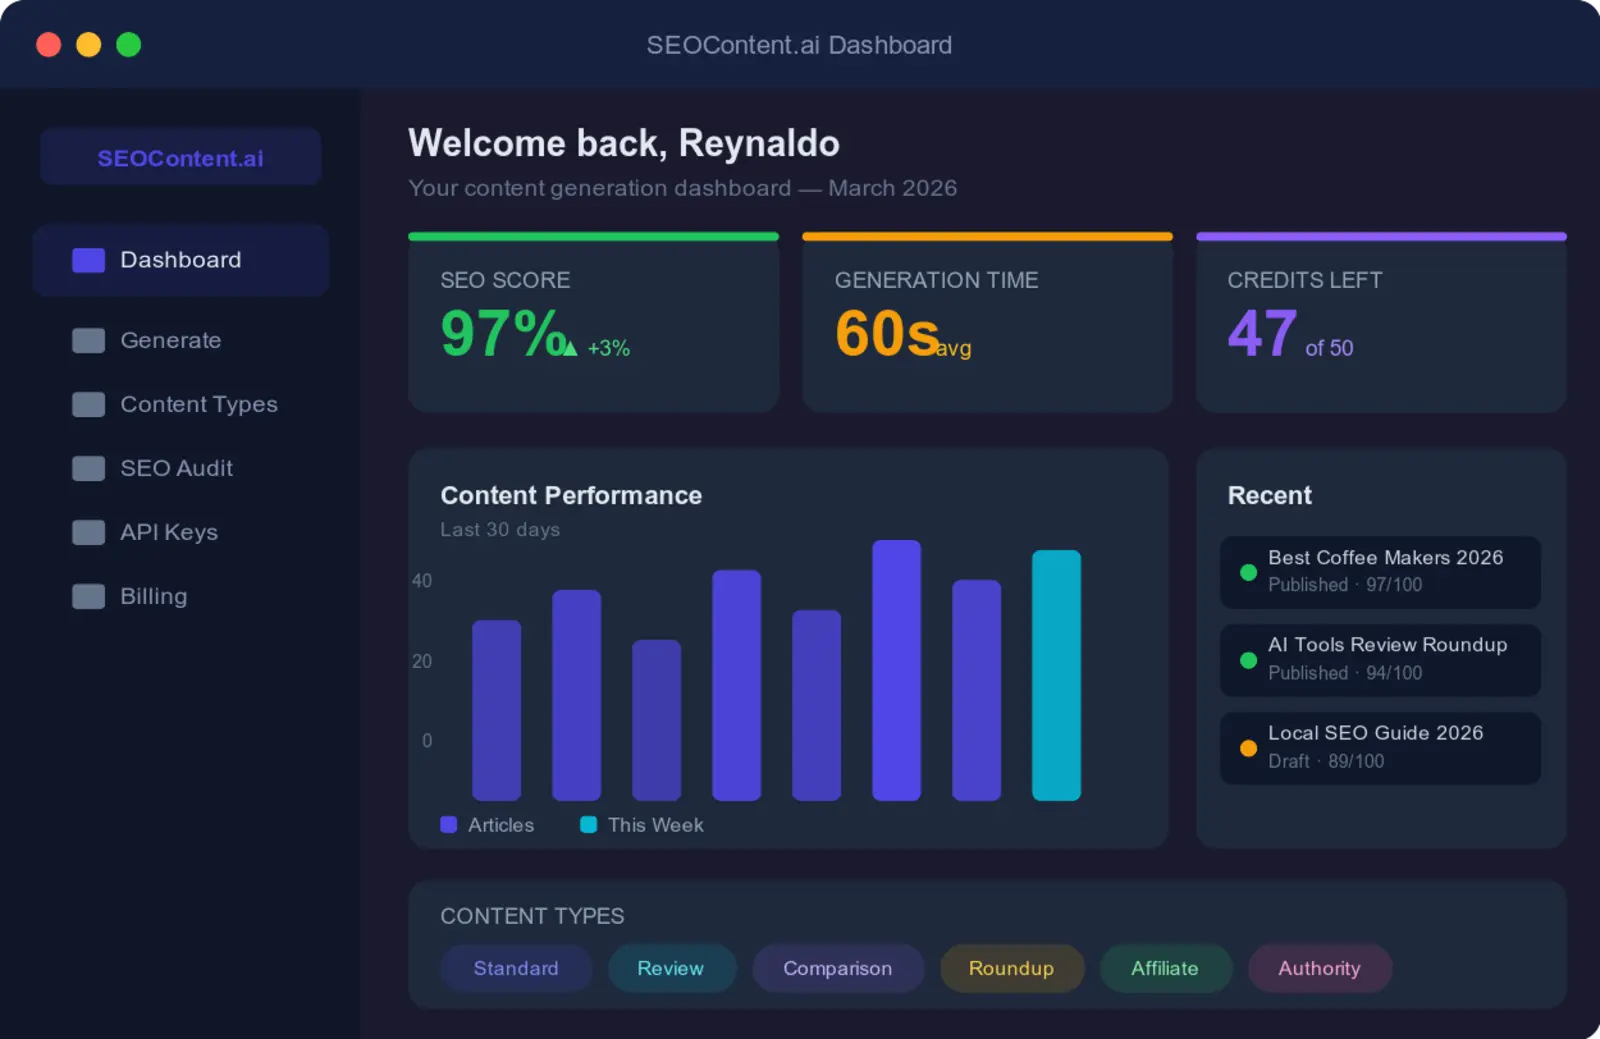Open the SEOContent.ai home via the logo
1600x1039 pixels.
pyautogui.click(x=180, y=157)
